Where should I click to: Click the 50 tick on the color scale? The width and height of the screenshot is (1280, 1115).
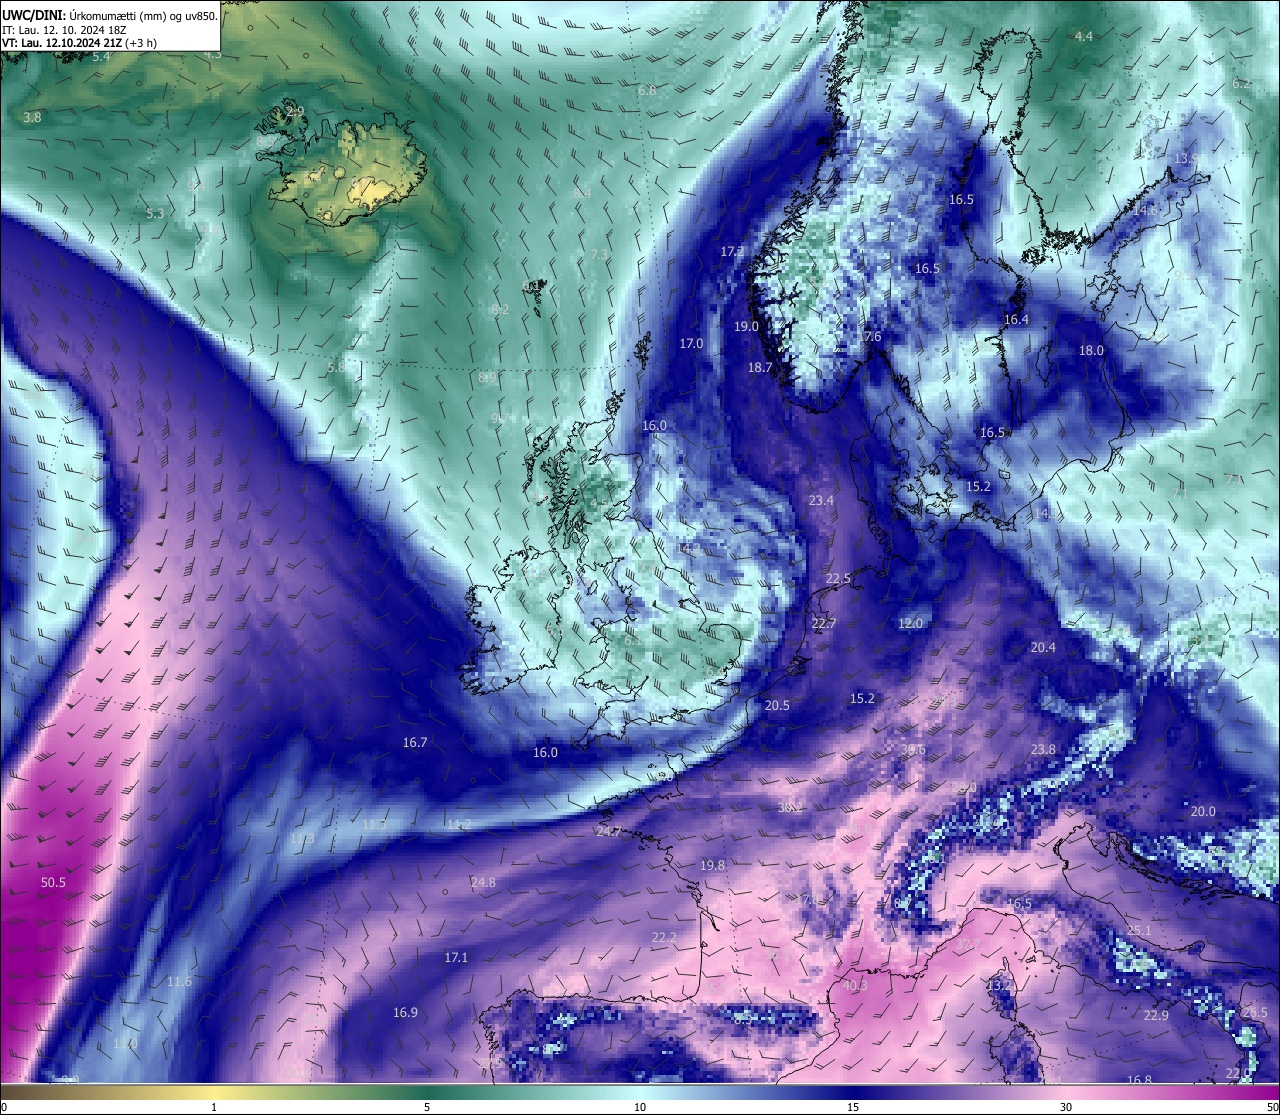pos(1272,1107)
